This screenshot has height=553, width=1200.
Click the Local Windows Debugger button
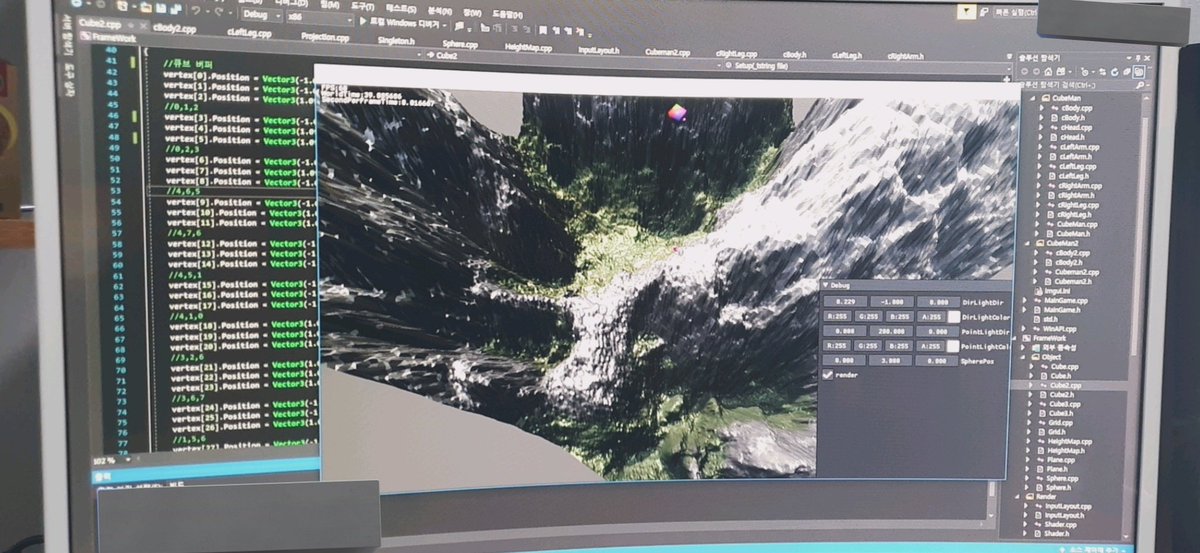(x=403, y=22)
